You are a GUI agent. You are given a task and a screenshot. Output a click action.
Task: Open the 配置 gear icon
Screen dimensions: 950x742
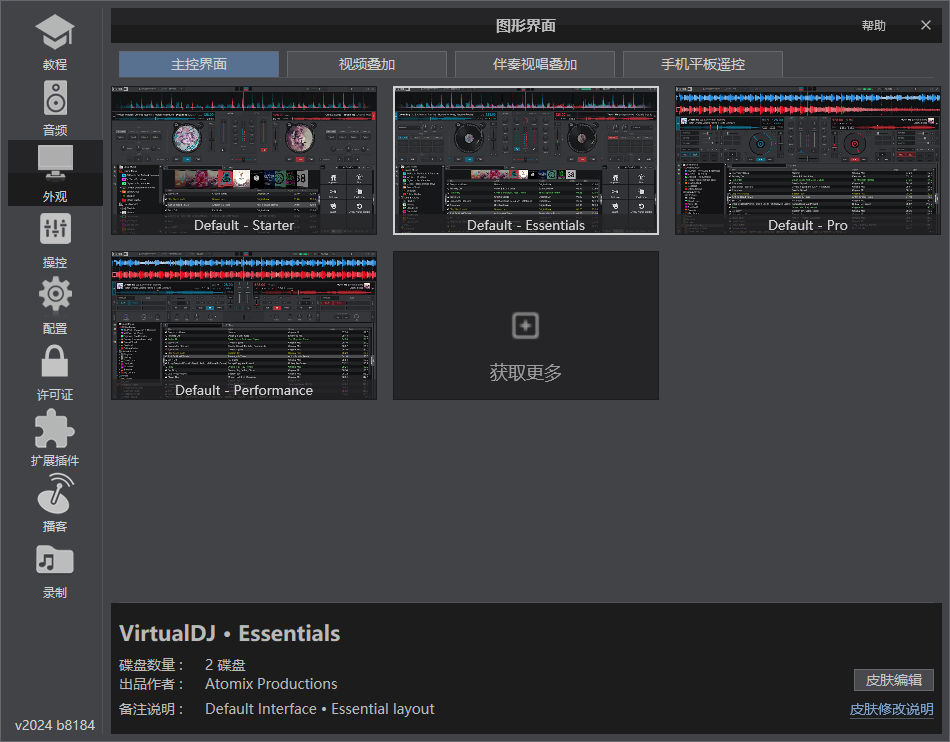point(55,295)
